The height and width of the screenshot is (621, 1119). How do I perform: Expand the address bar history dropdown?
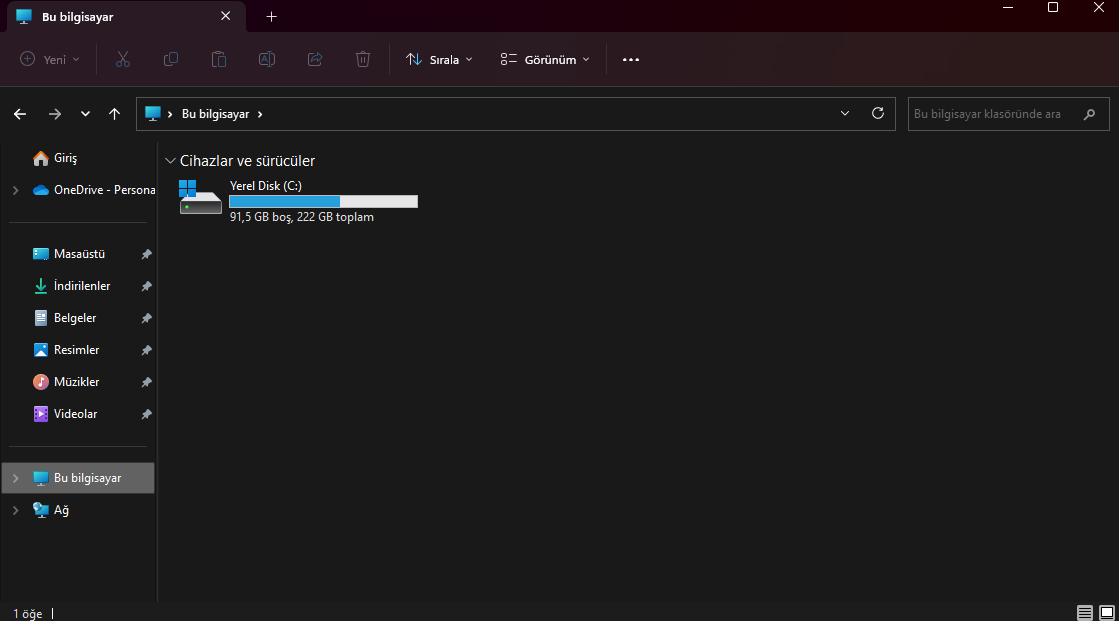[x=845, y=113]
